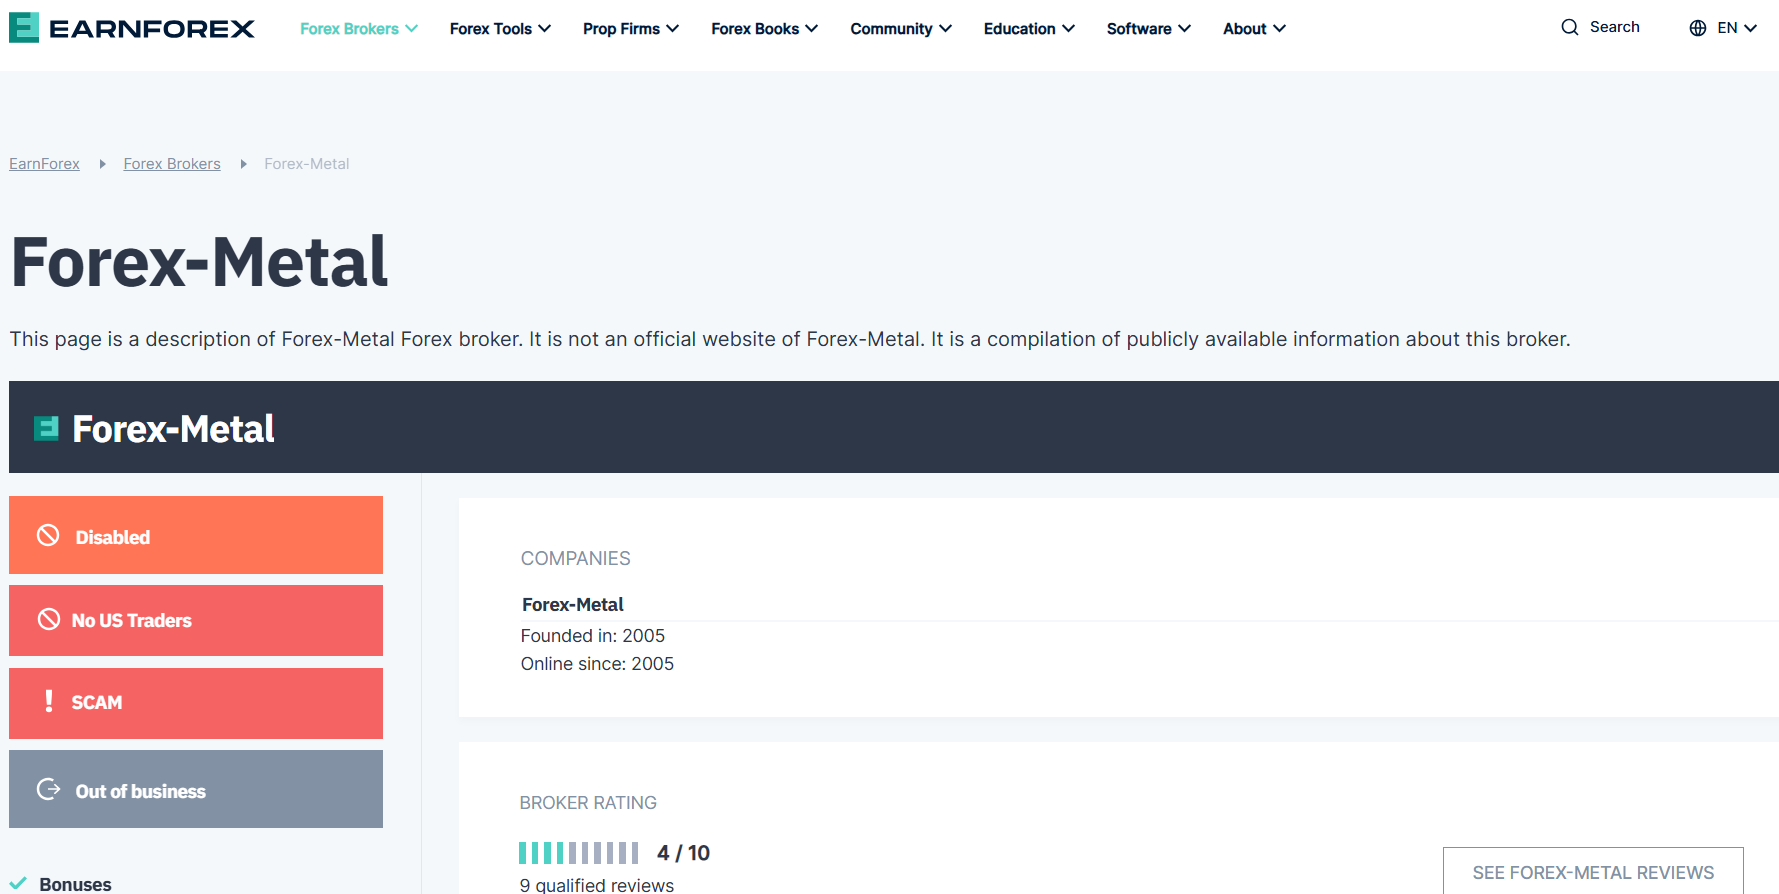Screen dimensions: 1779x894
Task: Click breadcrumb arrow after Forex Brokers
Action: 243,164
